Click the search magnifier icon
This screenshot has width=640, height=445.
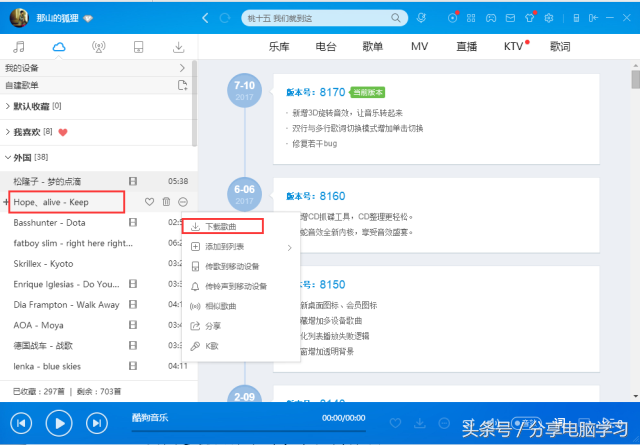pos(396,18)
